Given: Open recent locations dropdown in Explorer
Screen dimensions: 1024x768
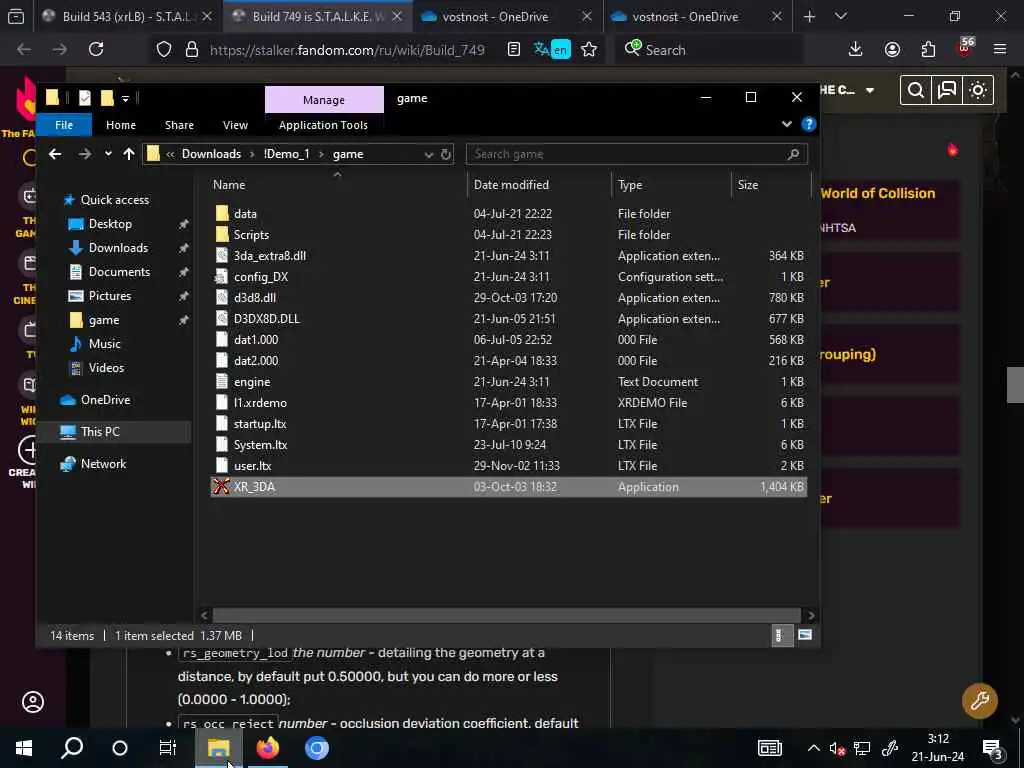Looking at the screenshot, I should (108, 154).
